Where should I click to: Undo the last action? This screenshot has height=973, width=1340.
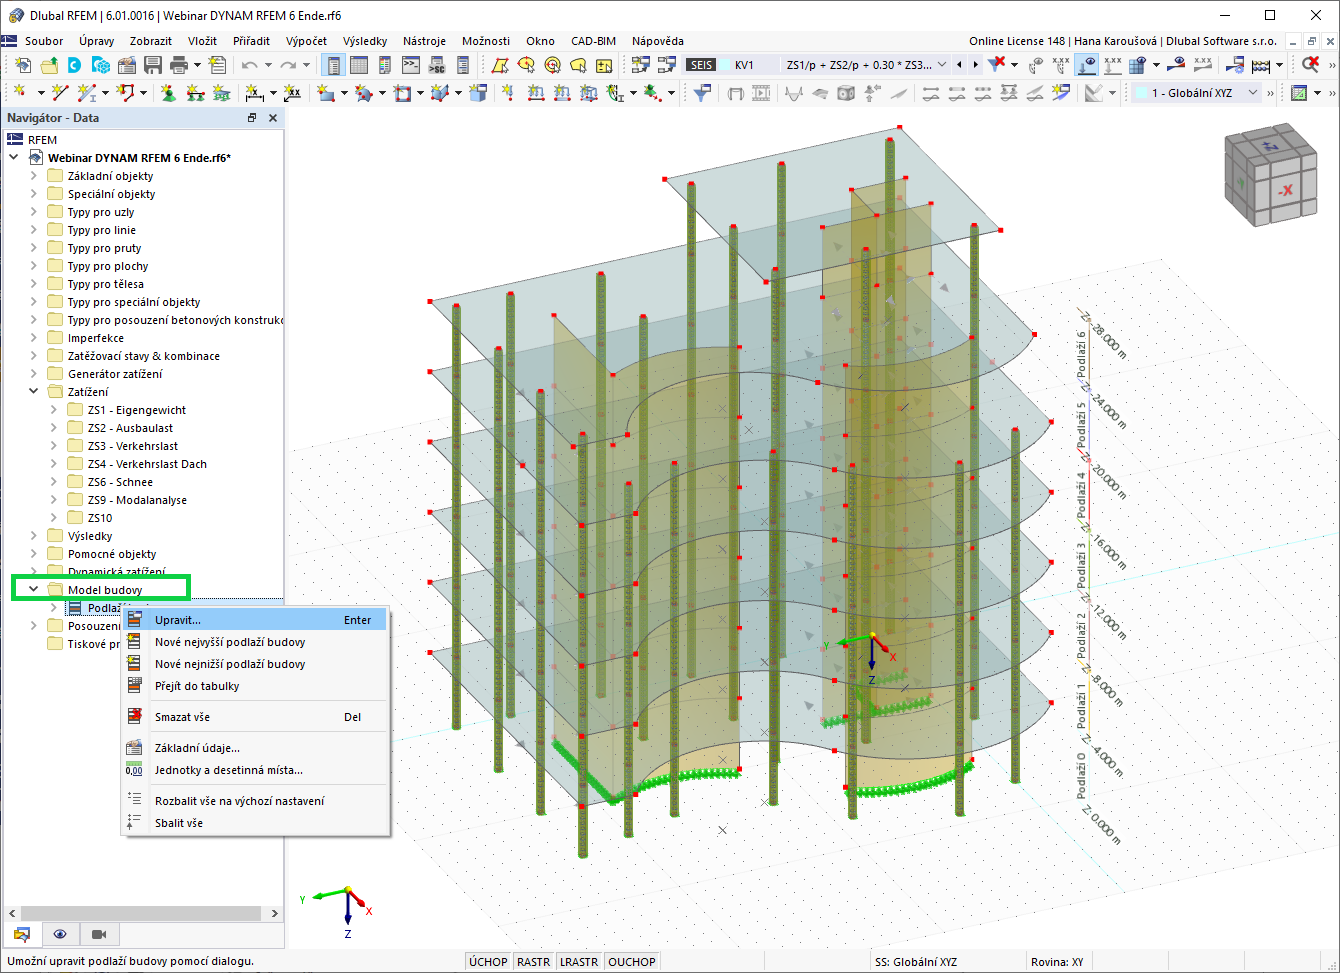click(249, 65)
